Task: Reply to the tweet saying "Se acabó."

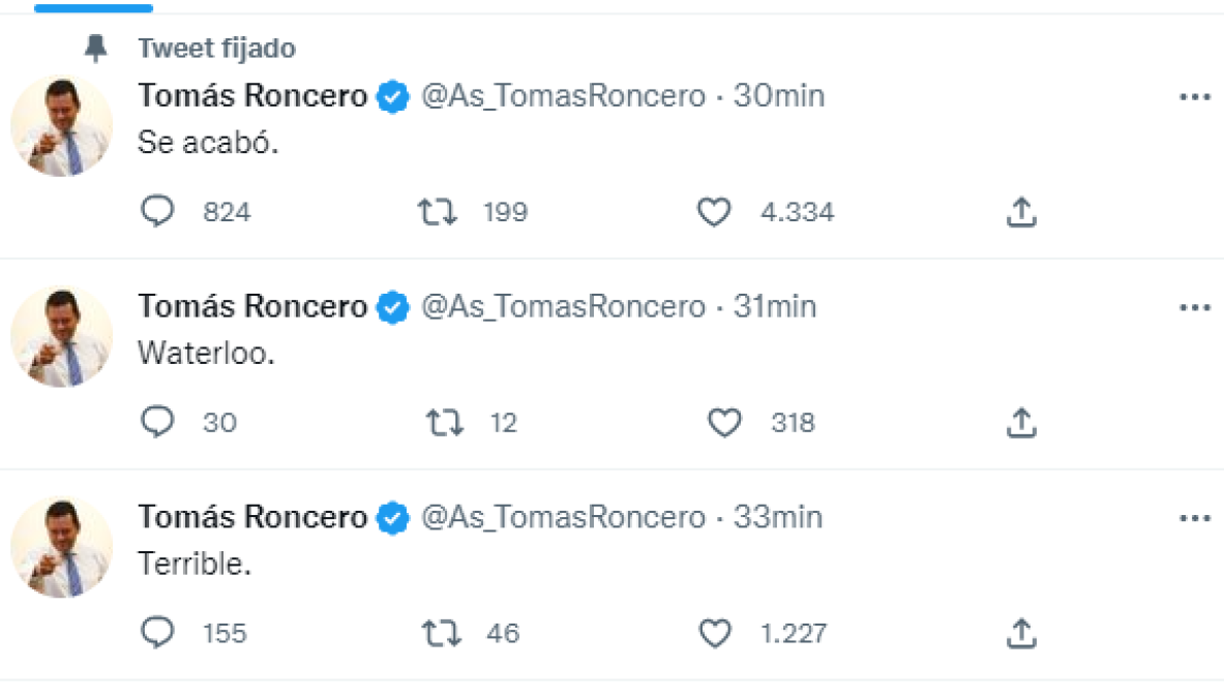Action: tap(158, 211)
